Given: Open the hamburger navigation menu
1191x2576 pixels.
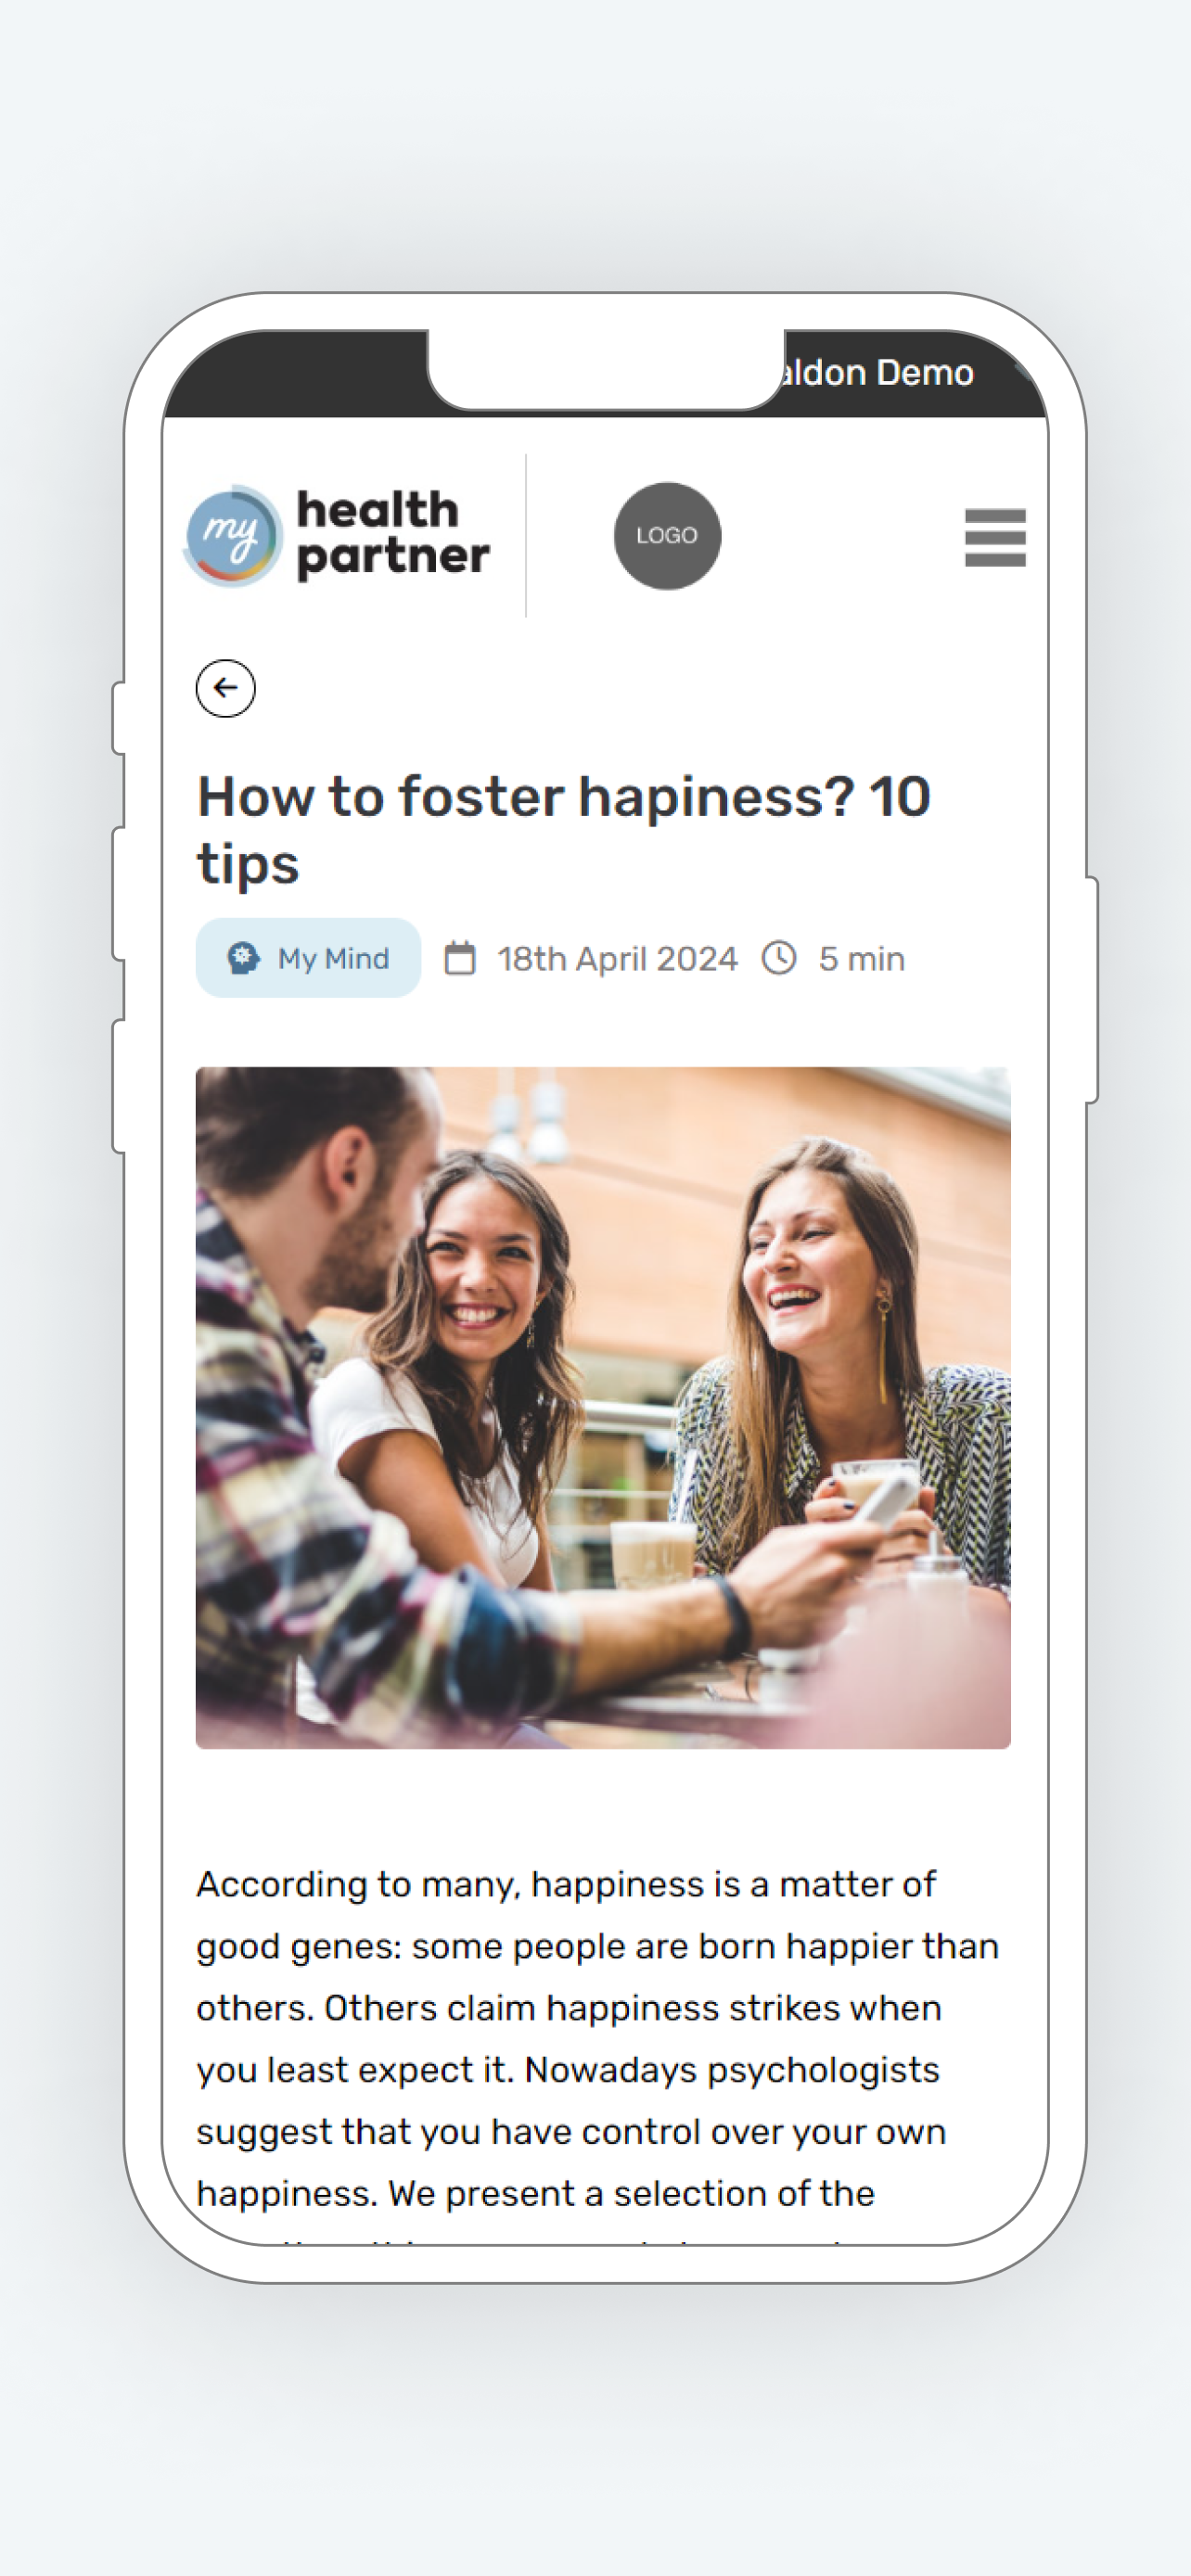Looking at the screenshot, I should pos(995,537).
